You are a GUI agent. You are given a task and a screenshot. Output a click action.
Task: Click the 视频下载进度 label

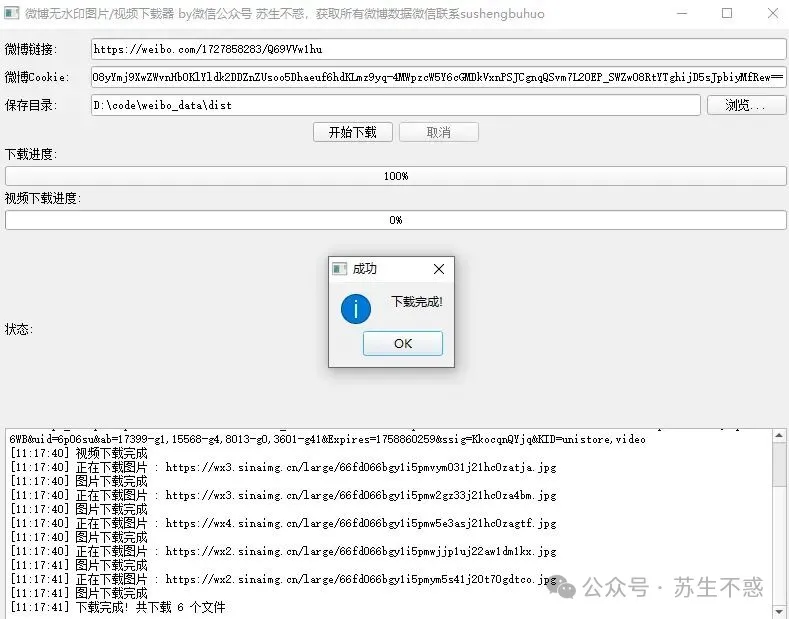43,198
